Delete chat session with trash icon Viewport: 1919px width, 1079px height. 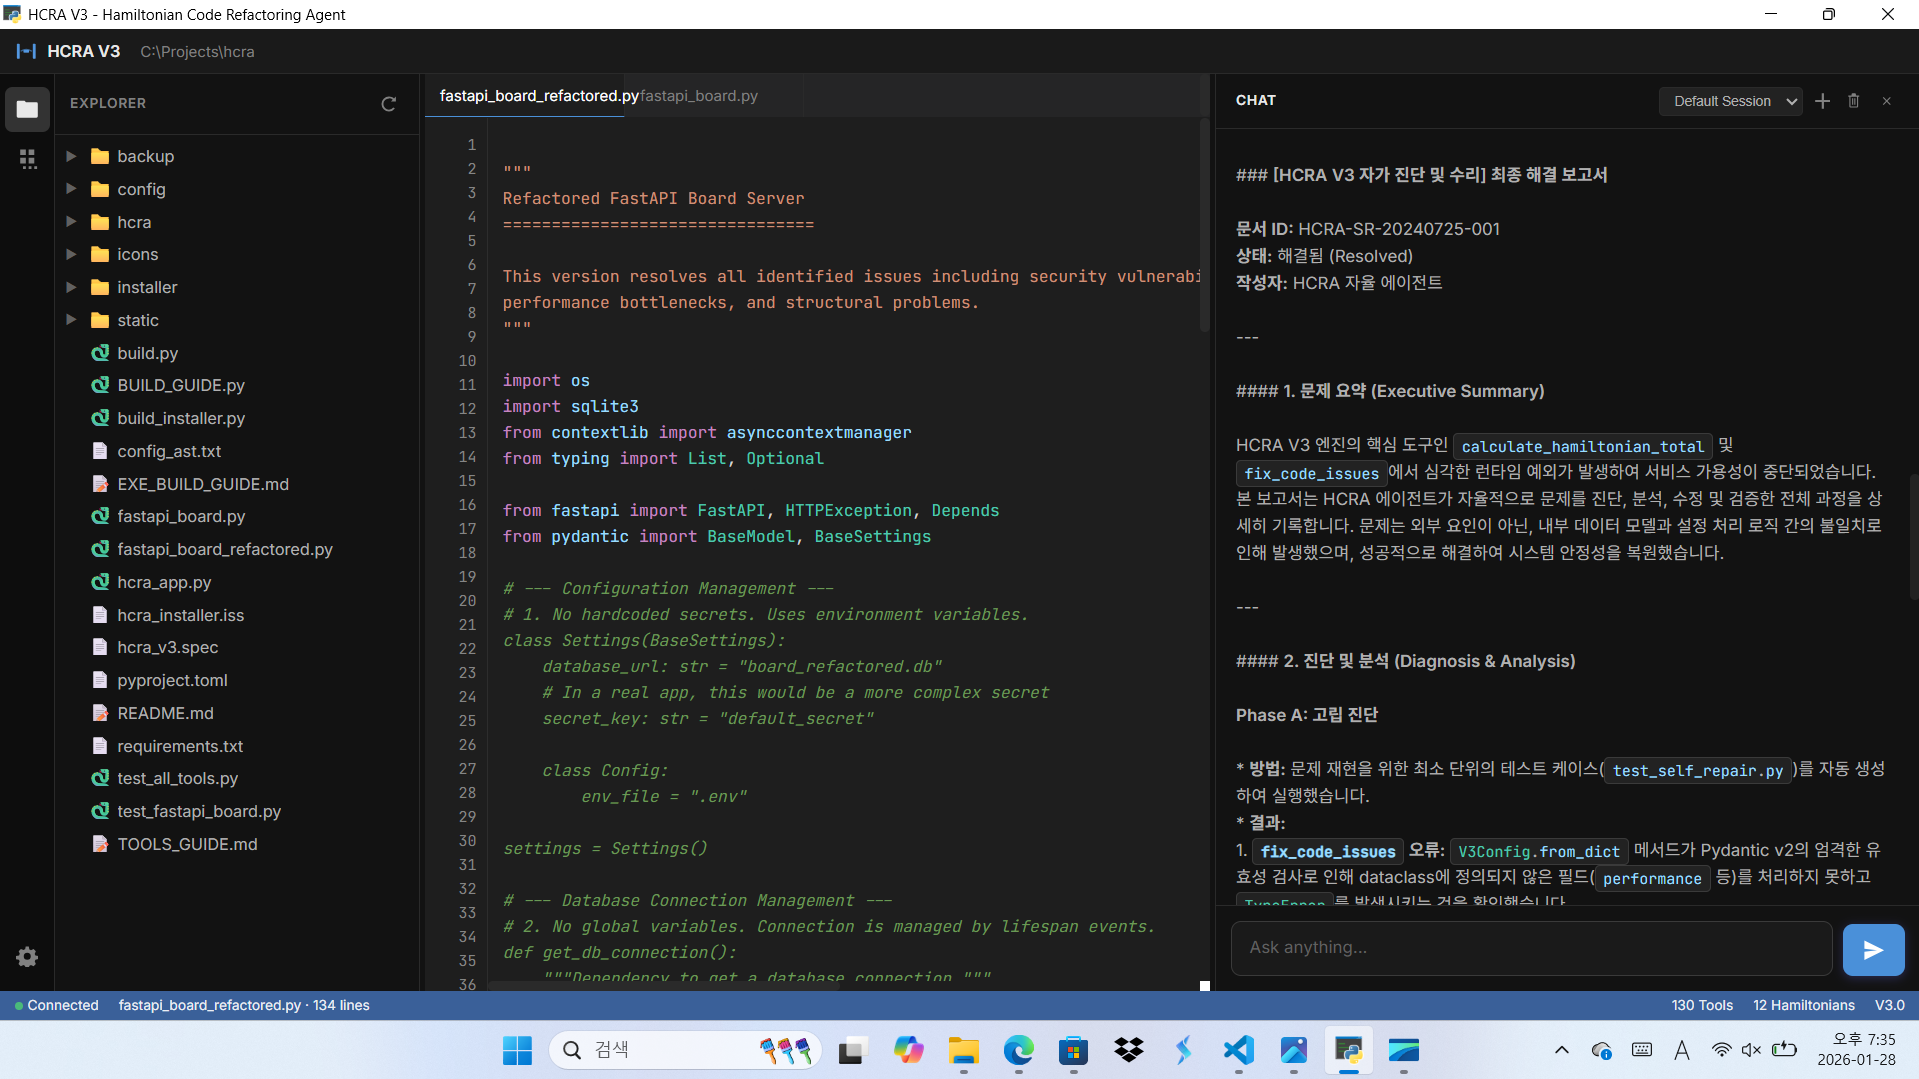pos(1853,101)
